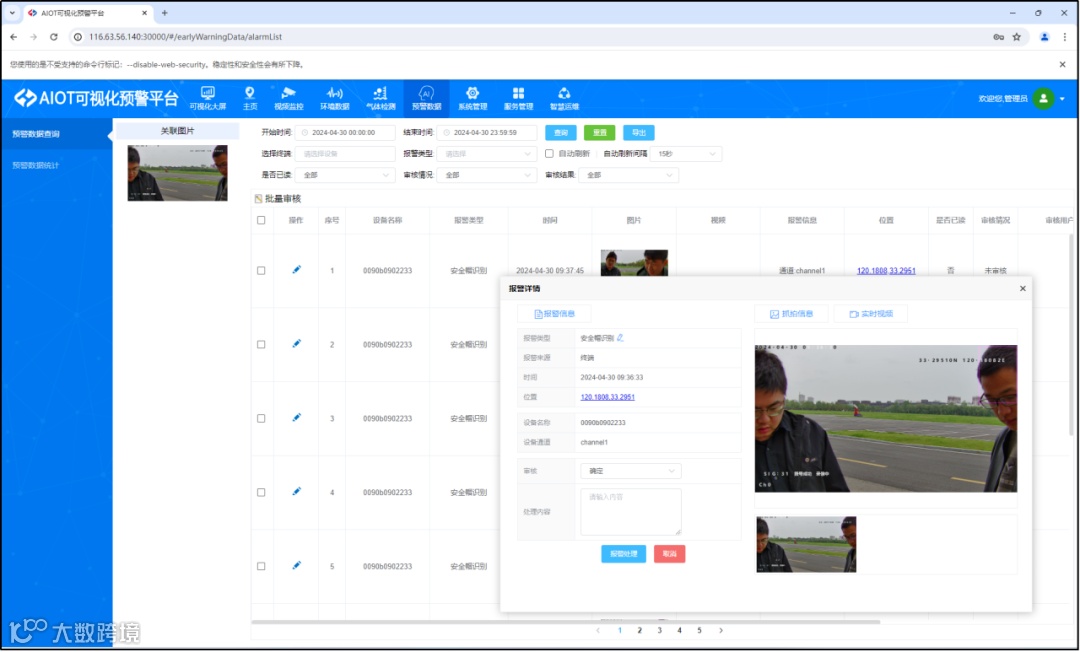Check the row 3 checkbox
The height and width of the screenshot is (652, 1080).
tap(261, 418)
